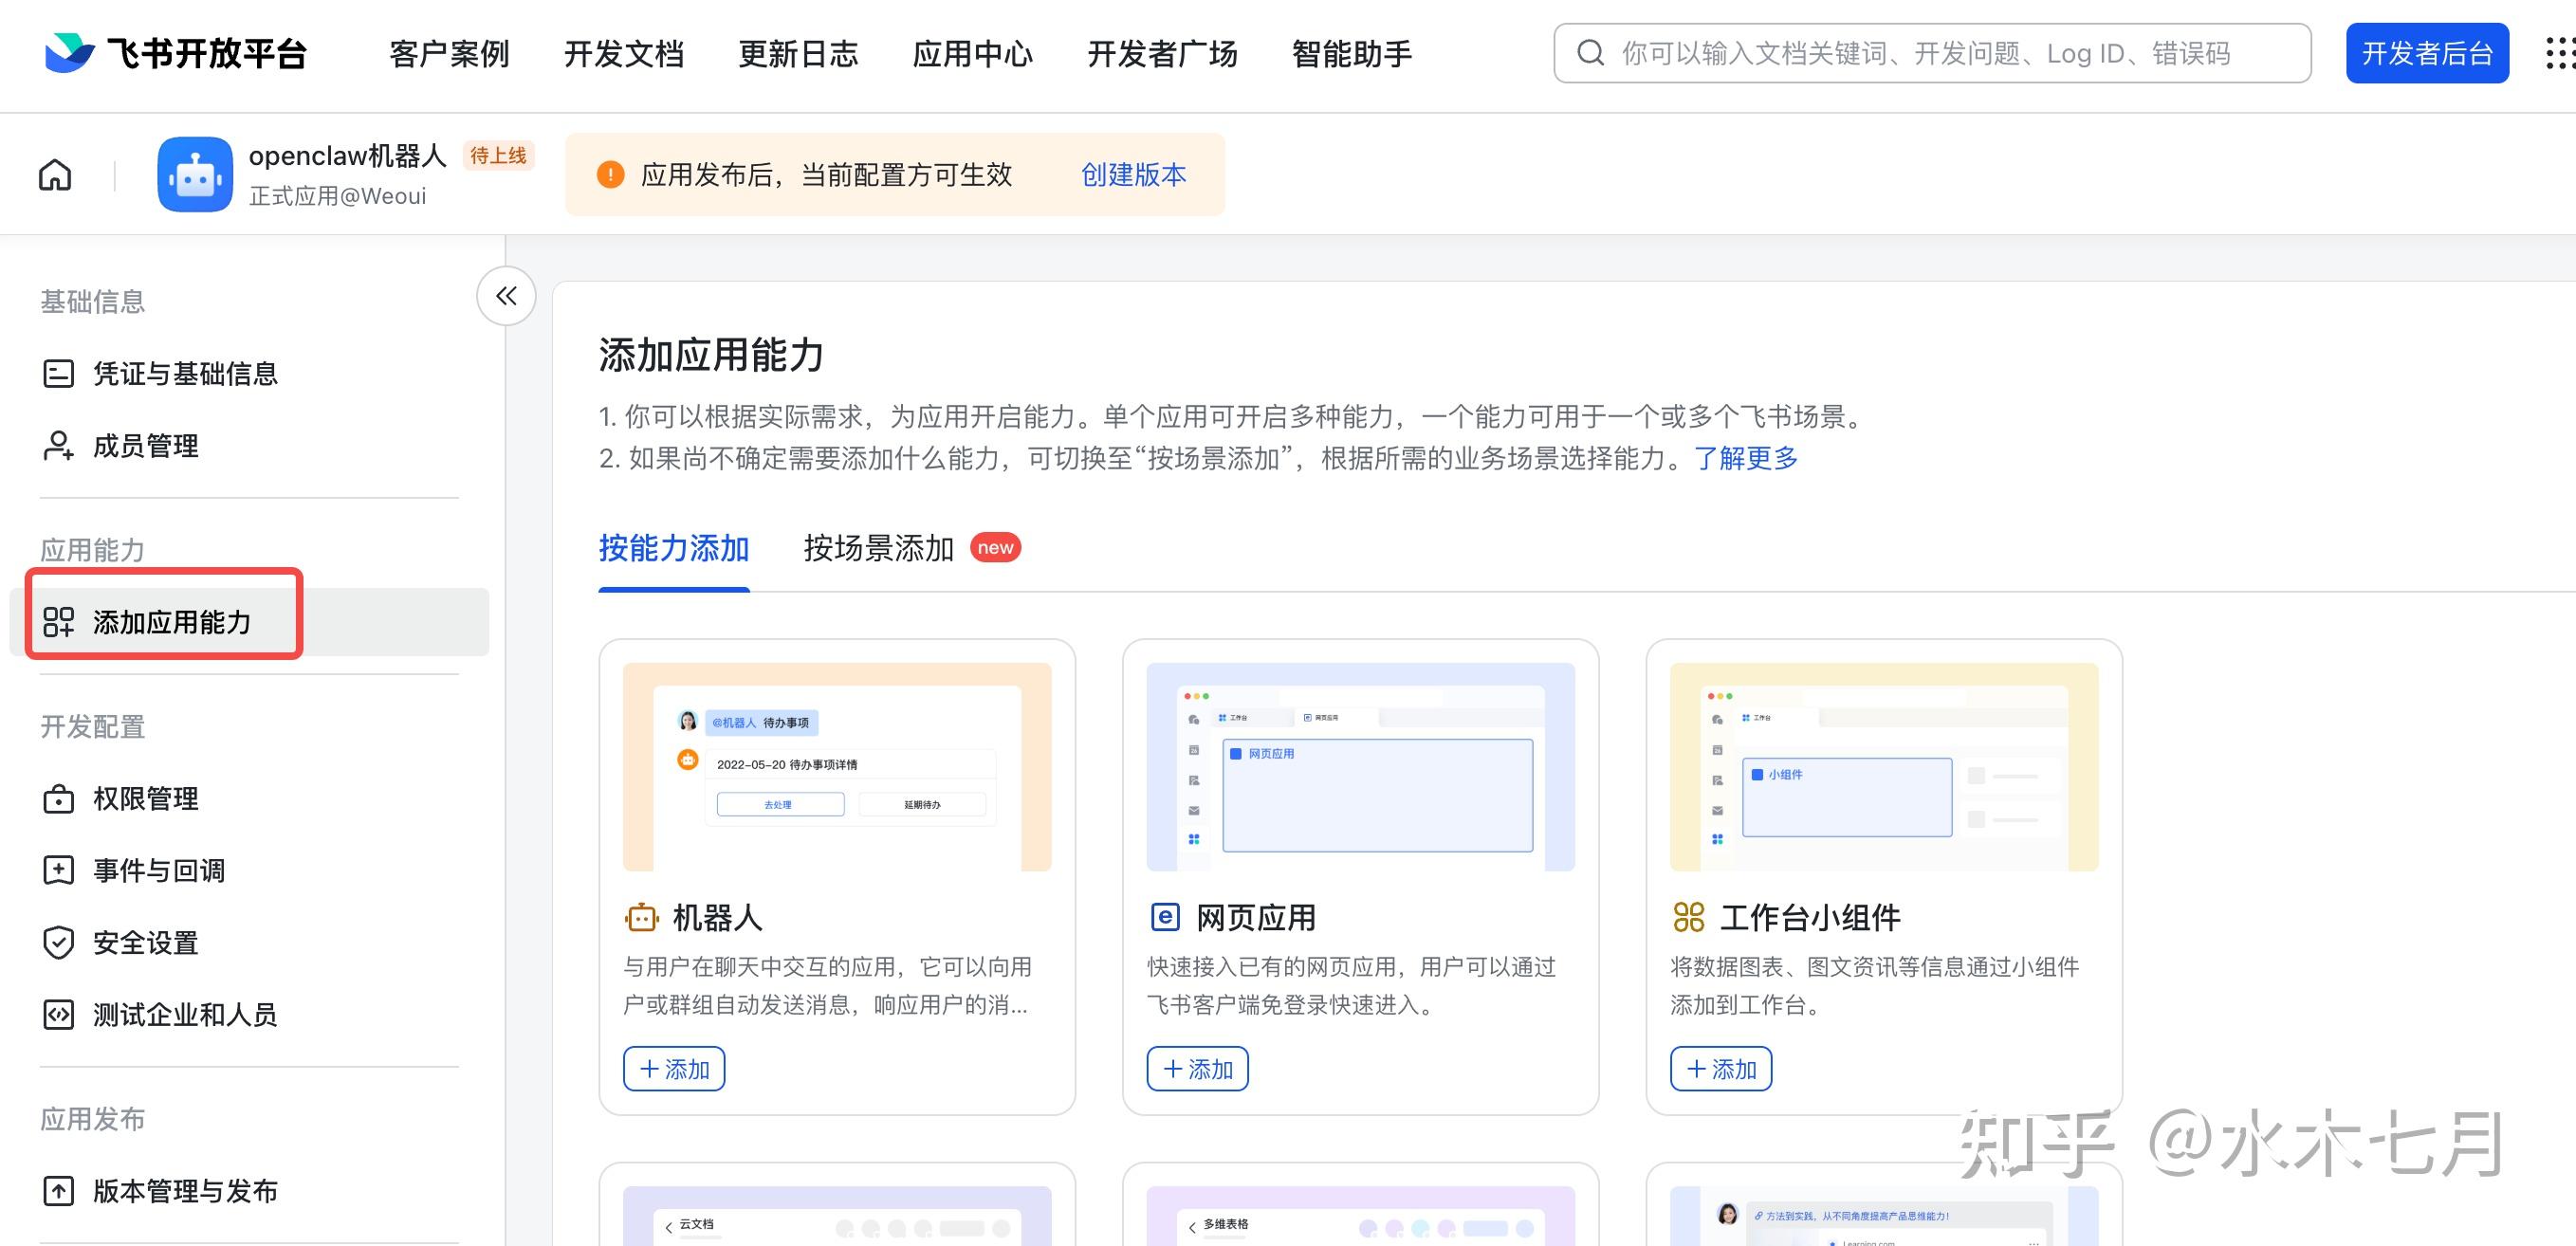Image resolution: width=2576 pixels, height=1246 pixels.
Task: Open 版本管理与发布 page
Action: 184,1191
